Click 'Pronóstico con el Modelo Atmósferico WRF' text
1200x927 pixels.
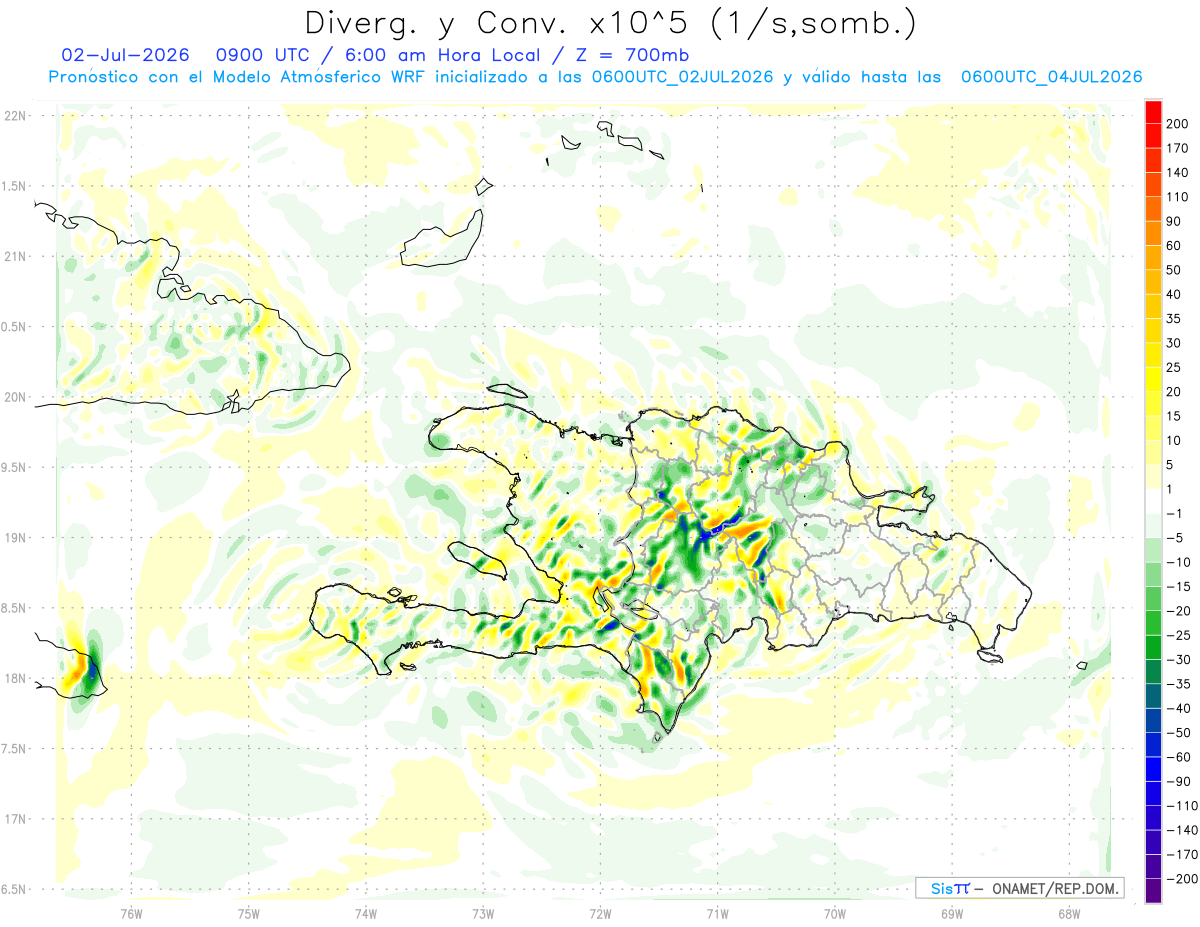238,77
